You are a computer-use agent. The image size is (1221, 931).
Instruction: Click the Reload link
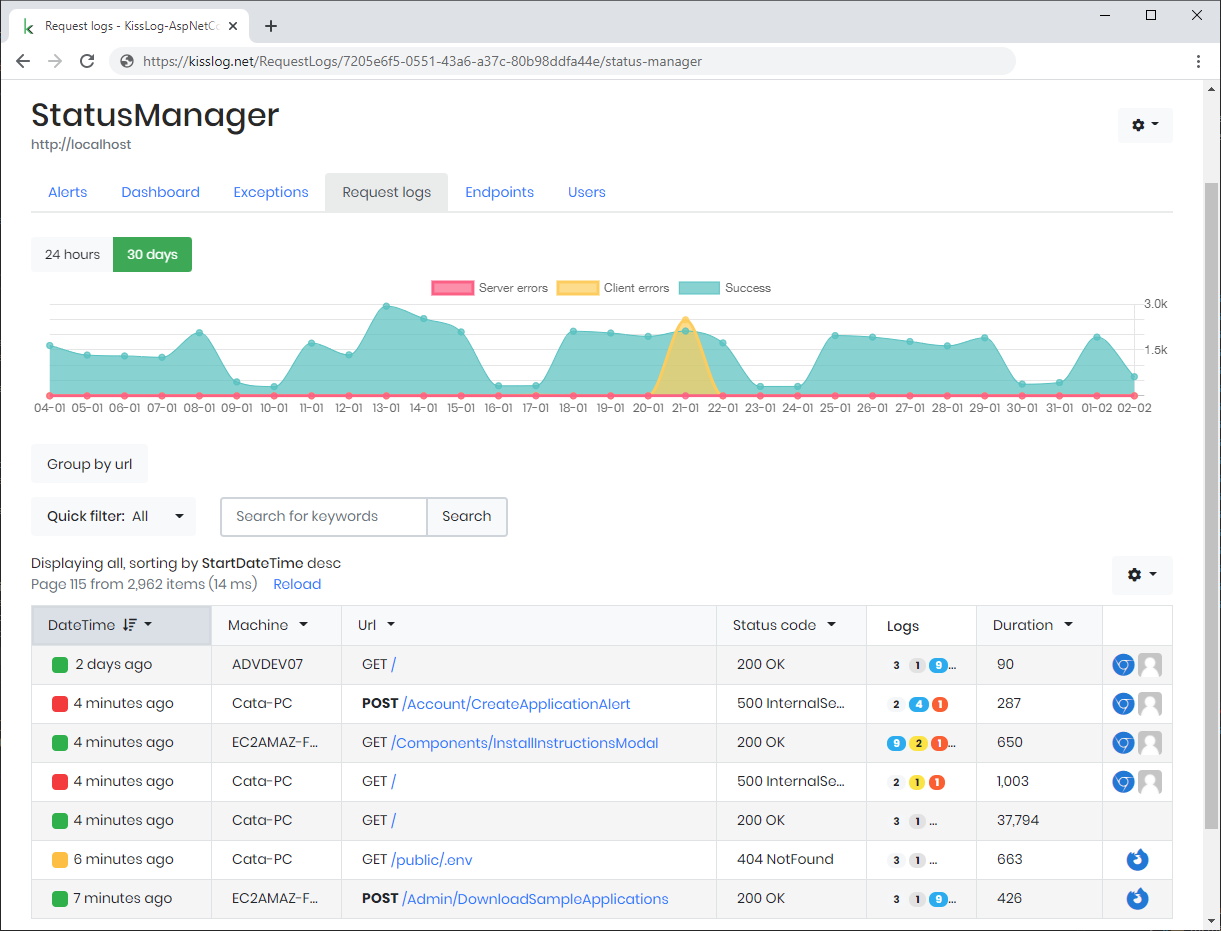pos(297,584)
